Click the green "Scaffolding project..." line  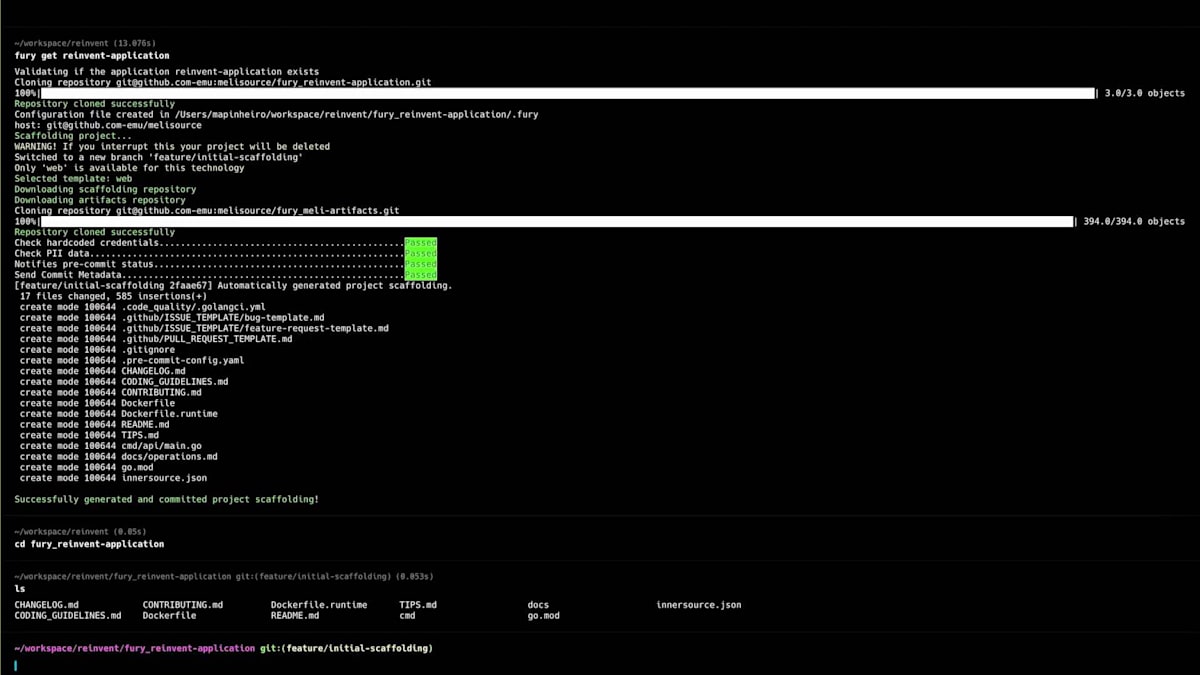[73, 136]
